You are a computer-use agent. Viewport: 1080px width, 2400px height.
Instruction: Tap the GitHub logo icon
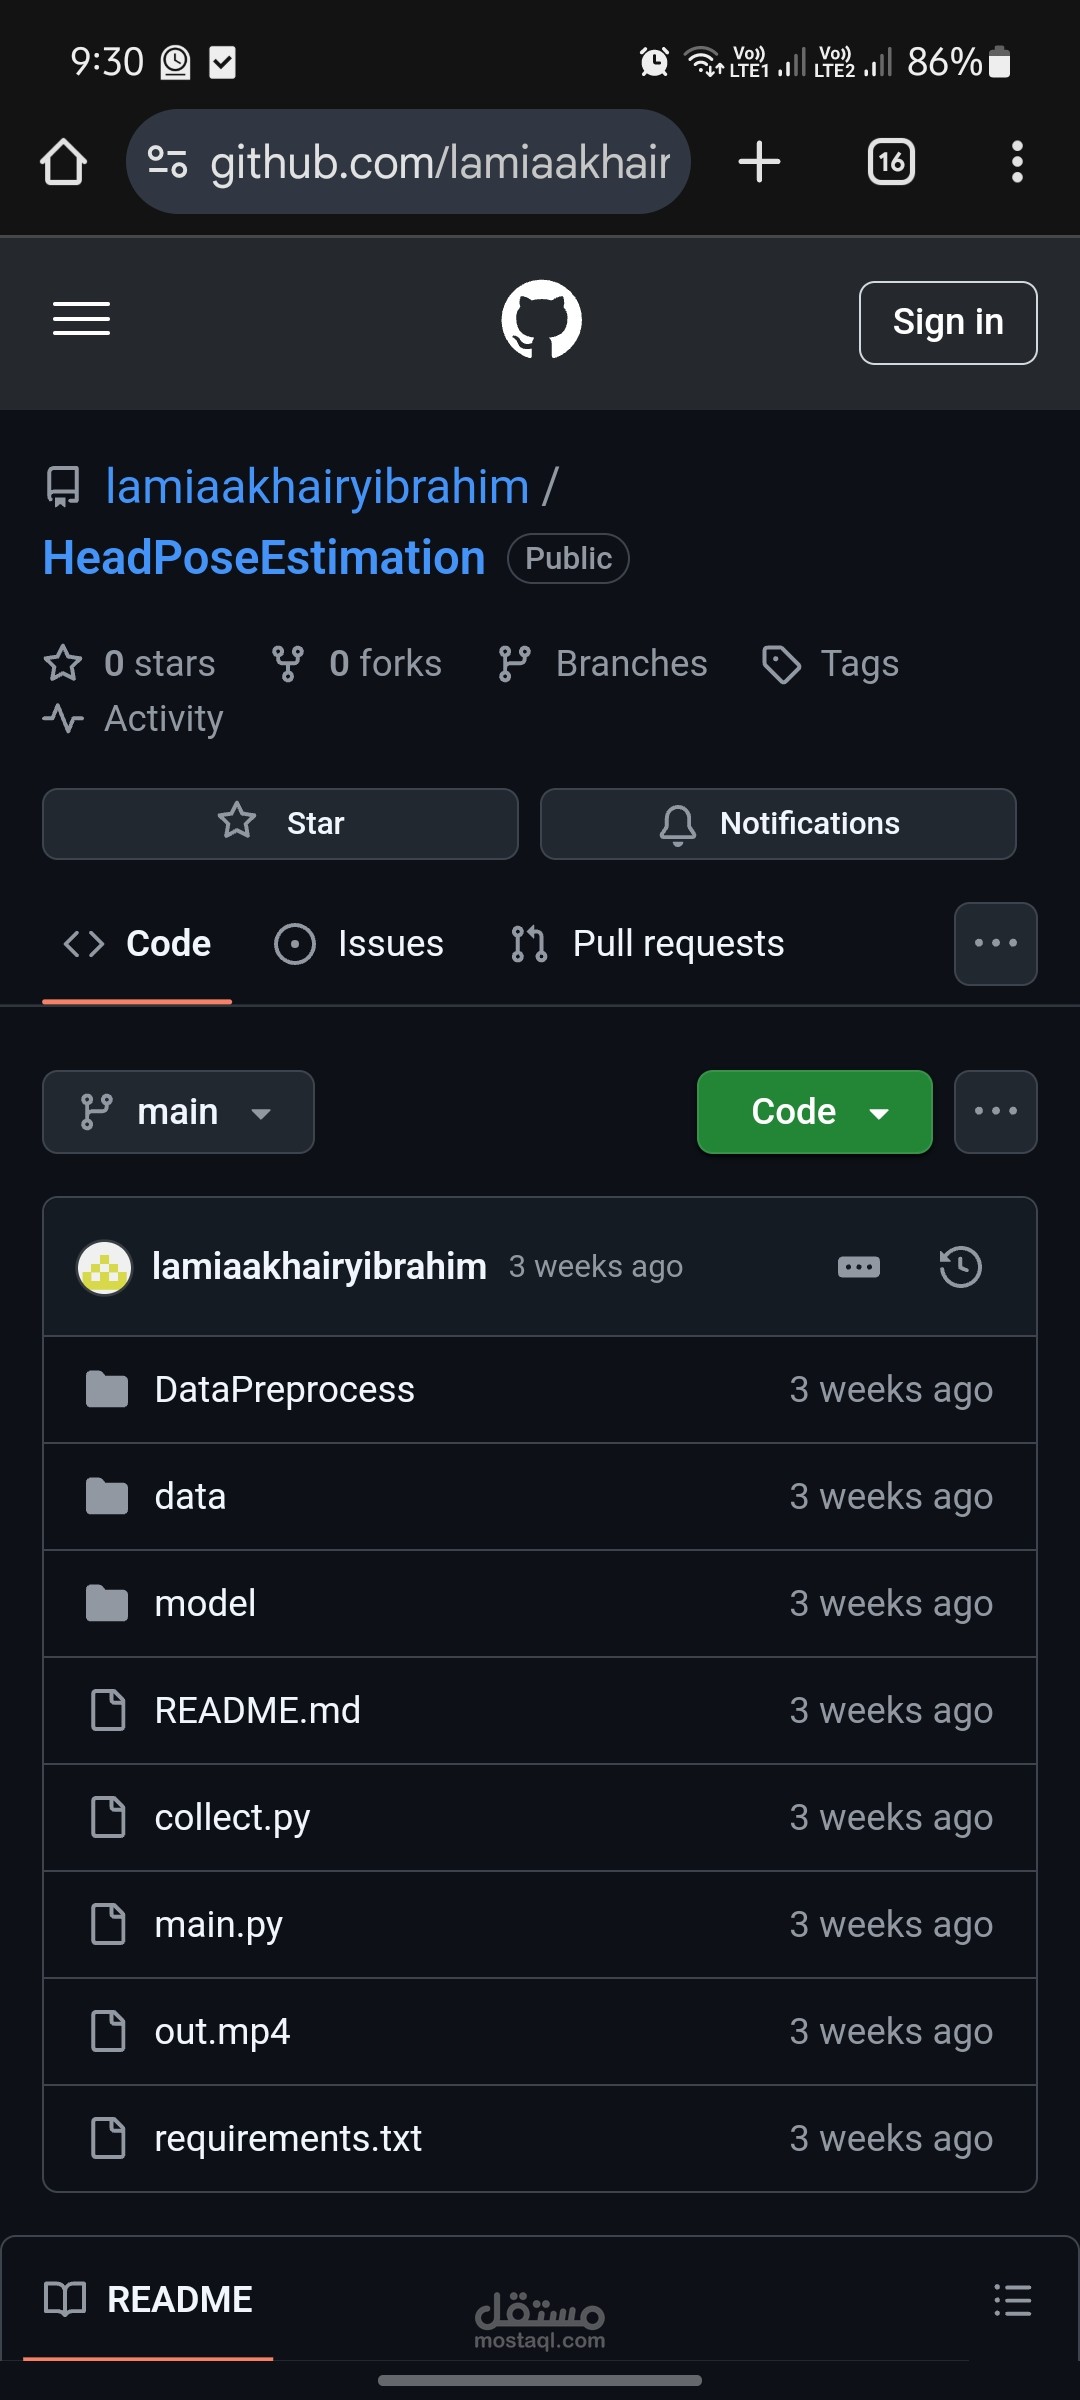(x=541, y=319)
